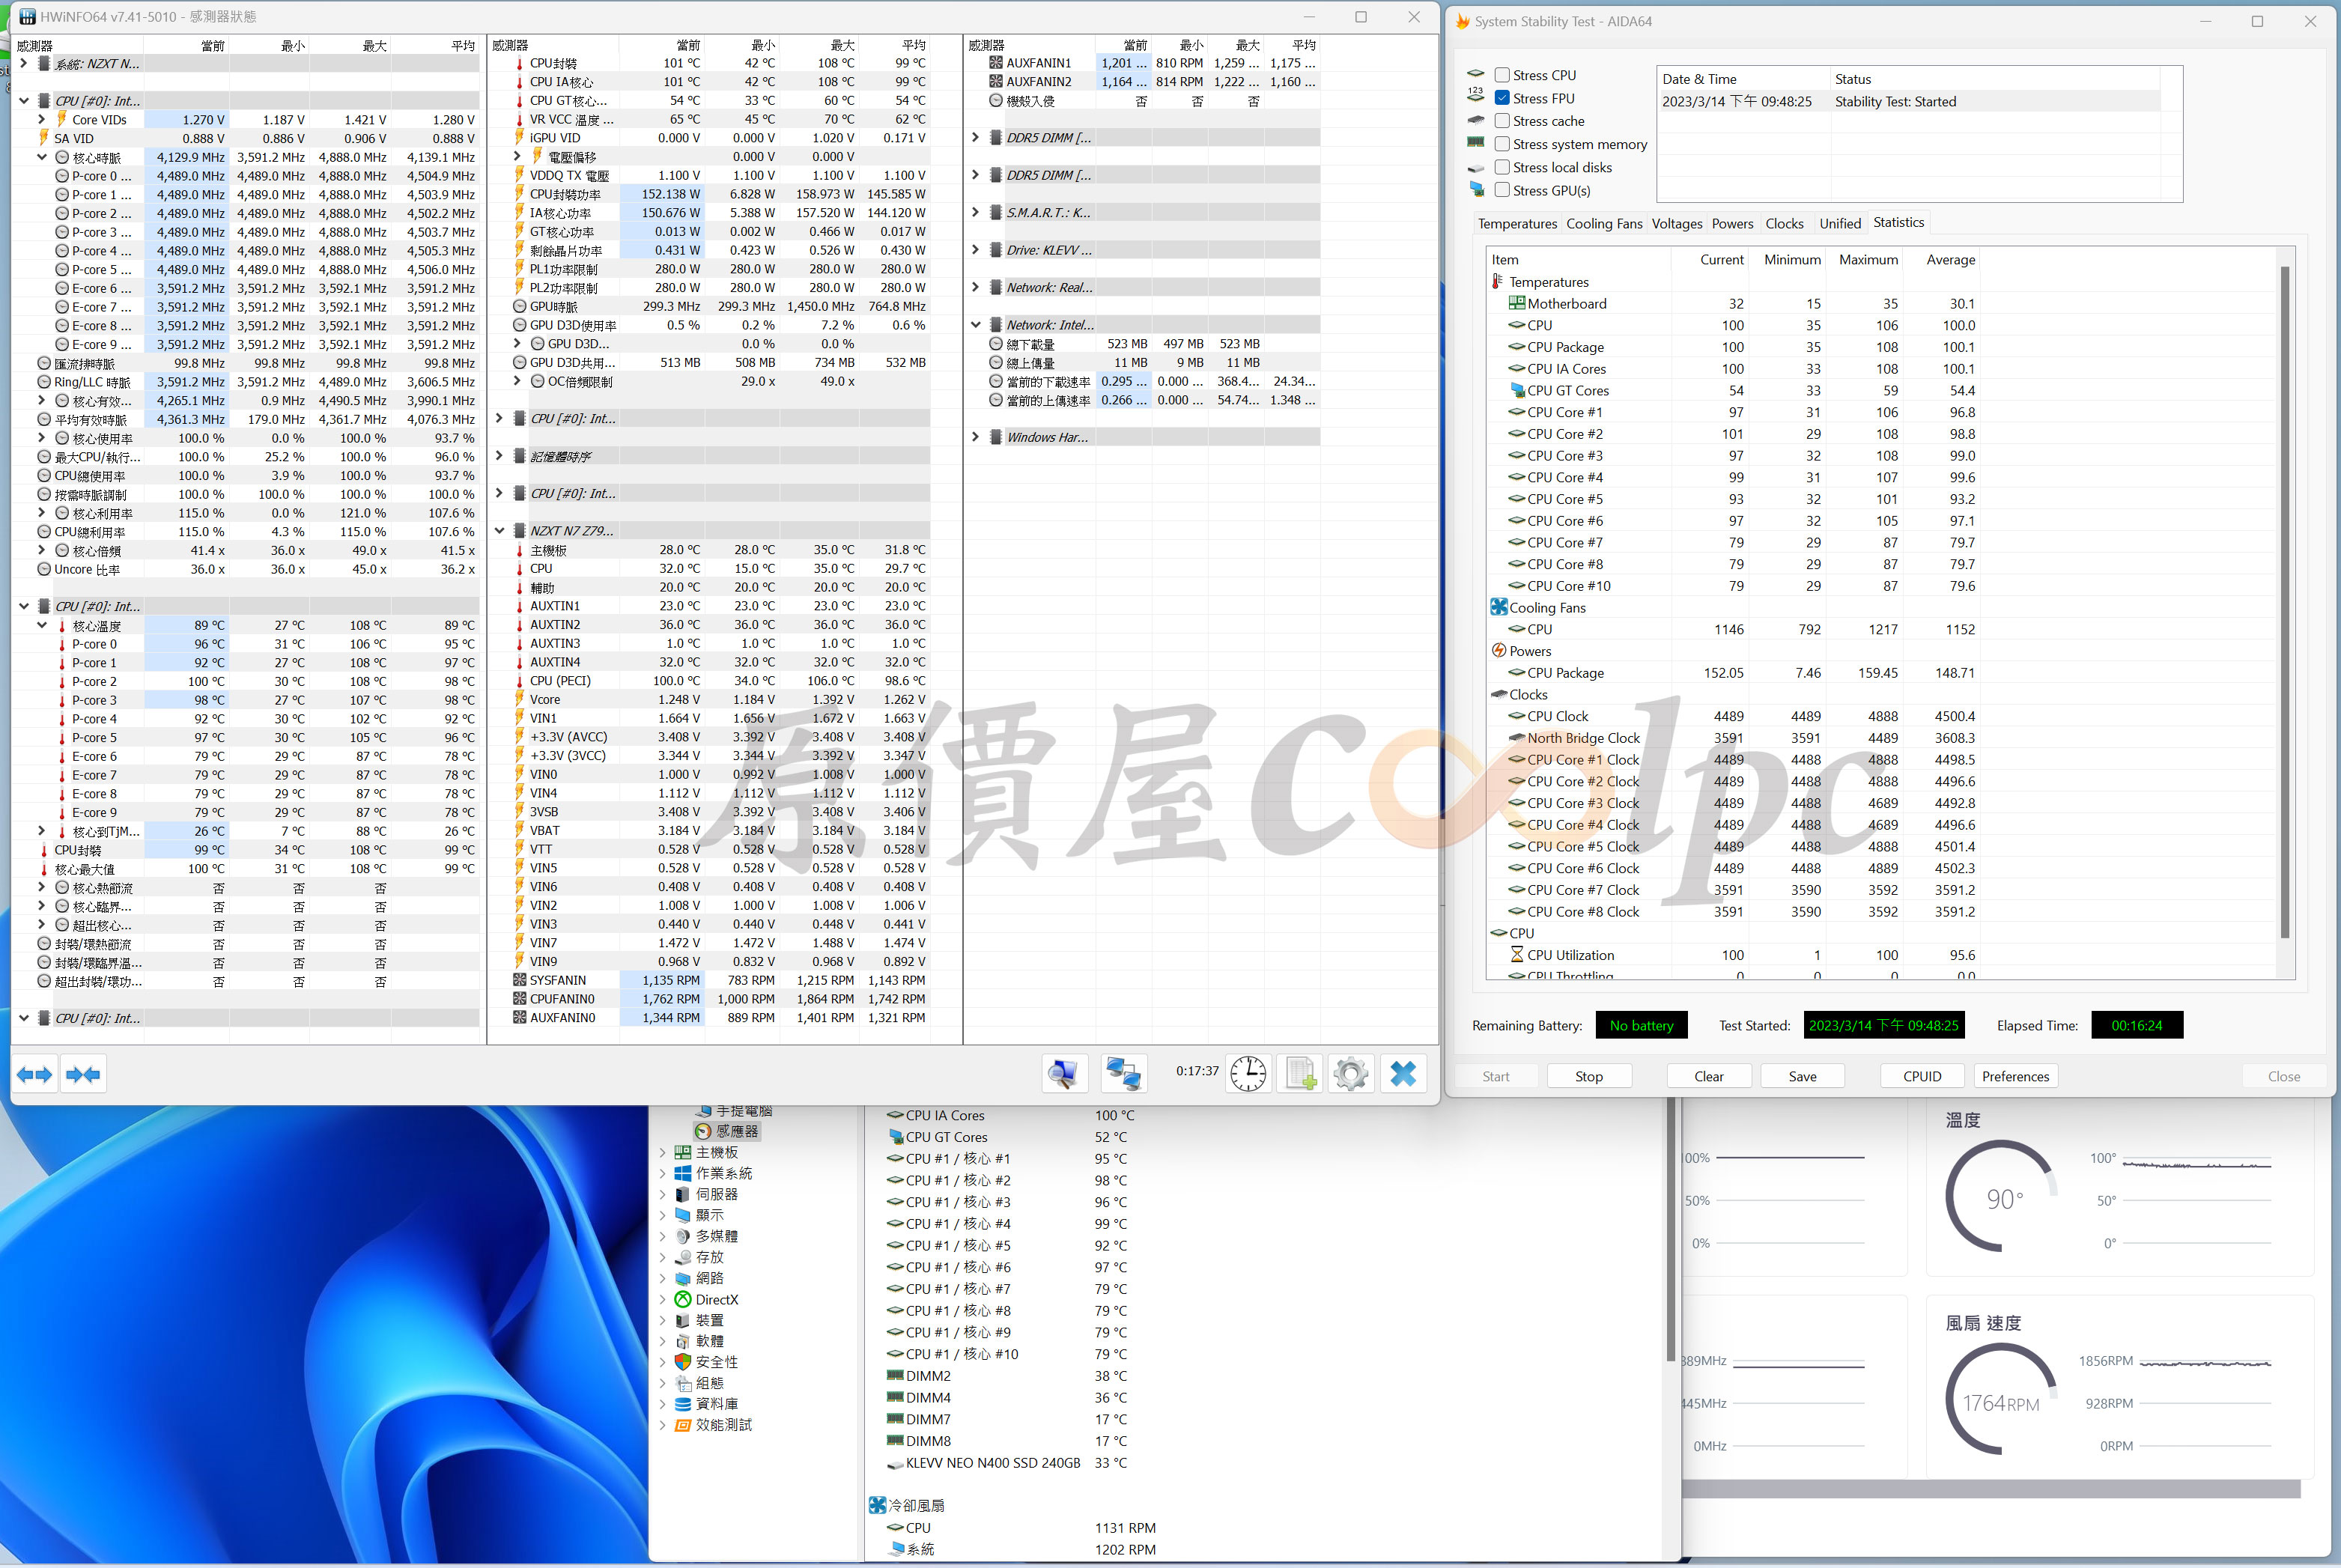2341x1568 pixels.
Task: Expand the 系統: NZXT N... section
Action: 24,64
